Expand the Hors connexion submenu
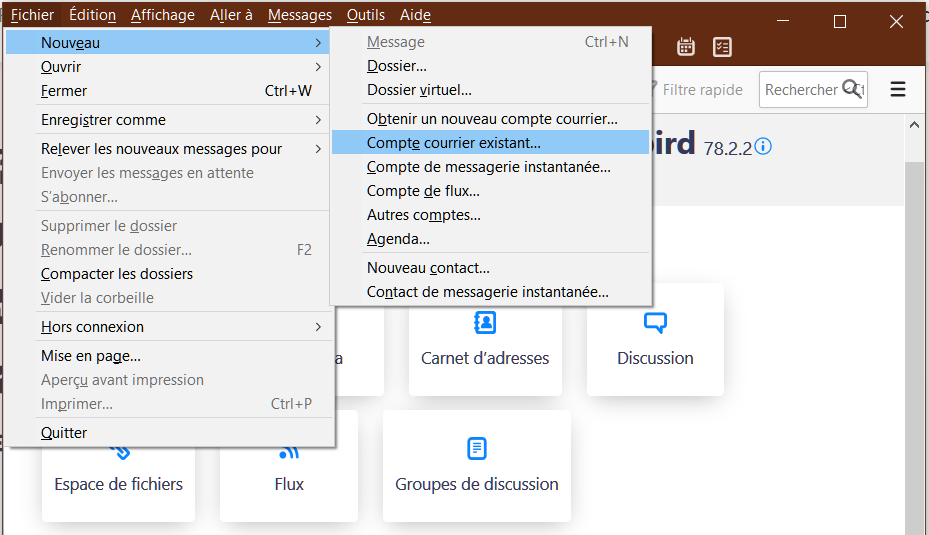Image resolution: width=929 pixels, height=535 pixels. (x=170, y=327)
